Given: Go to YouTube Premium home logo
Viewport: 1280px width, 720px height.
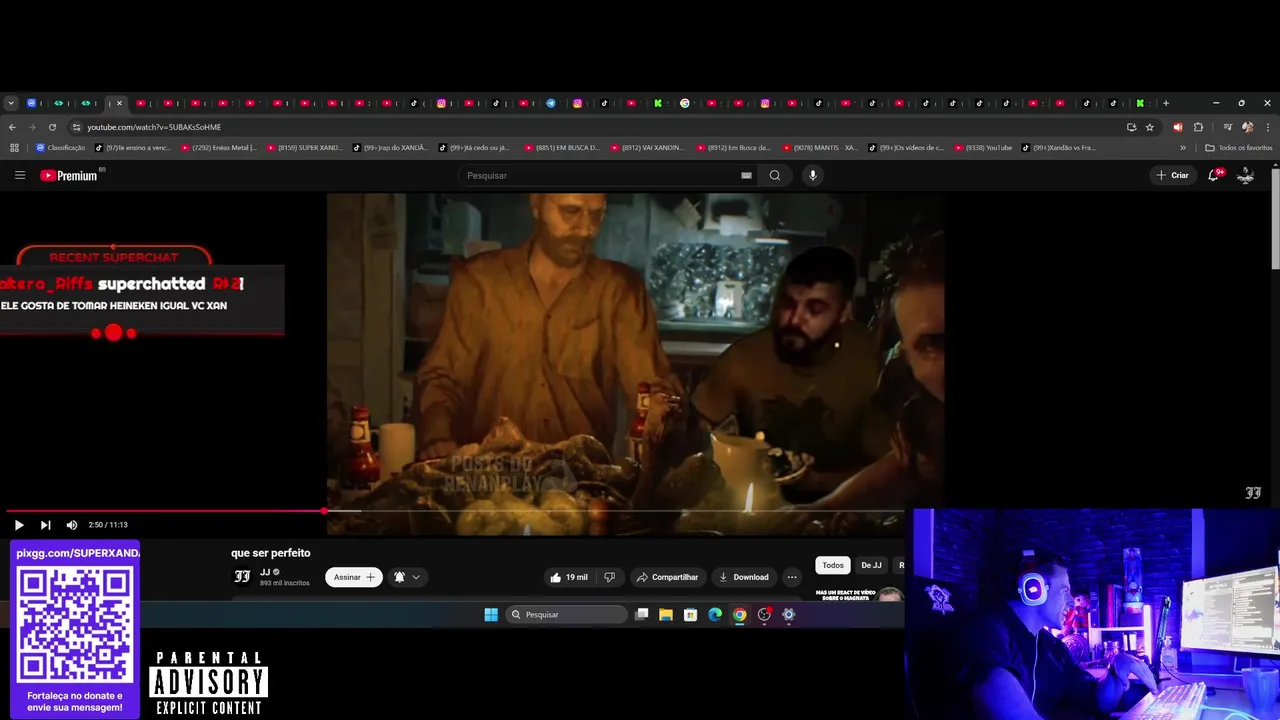Looking at the screenshot, I should [x=69, y=175].
